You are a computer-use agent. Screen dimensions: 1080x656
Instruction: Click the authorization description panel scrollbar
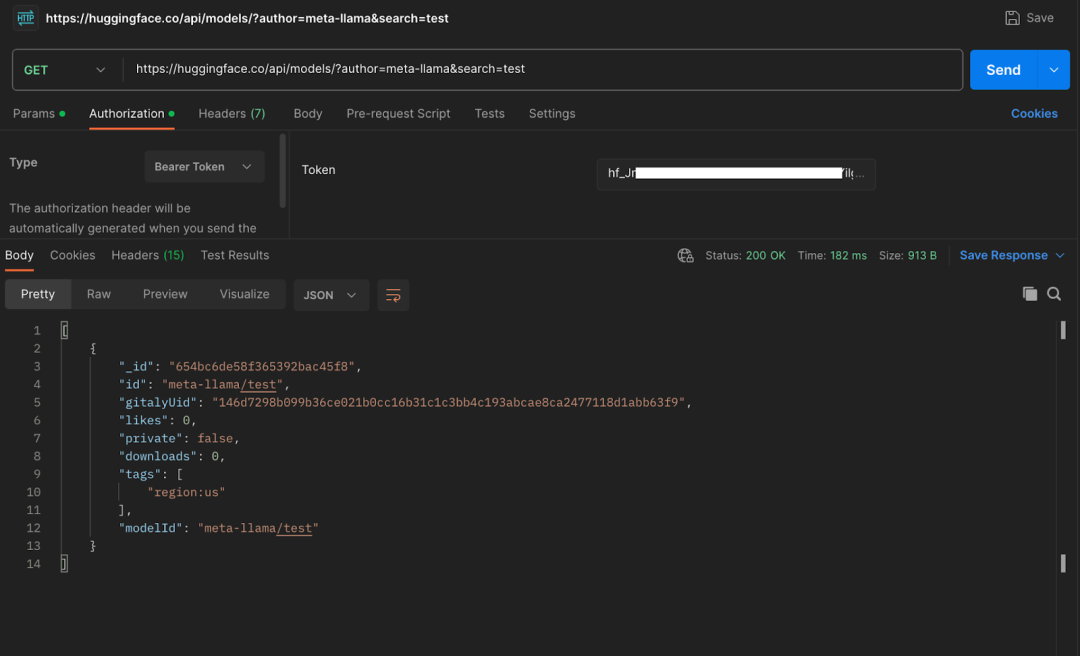(x=282, y=171)
